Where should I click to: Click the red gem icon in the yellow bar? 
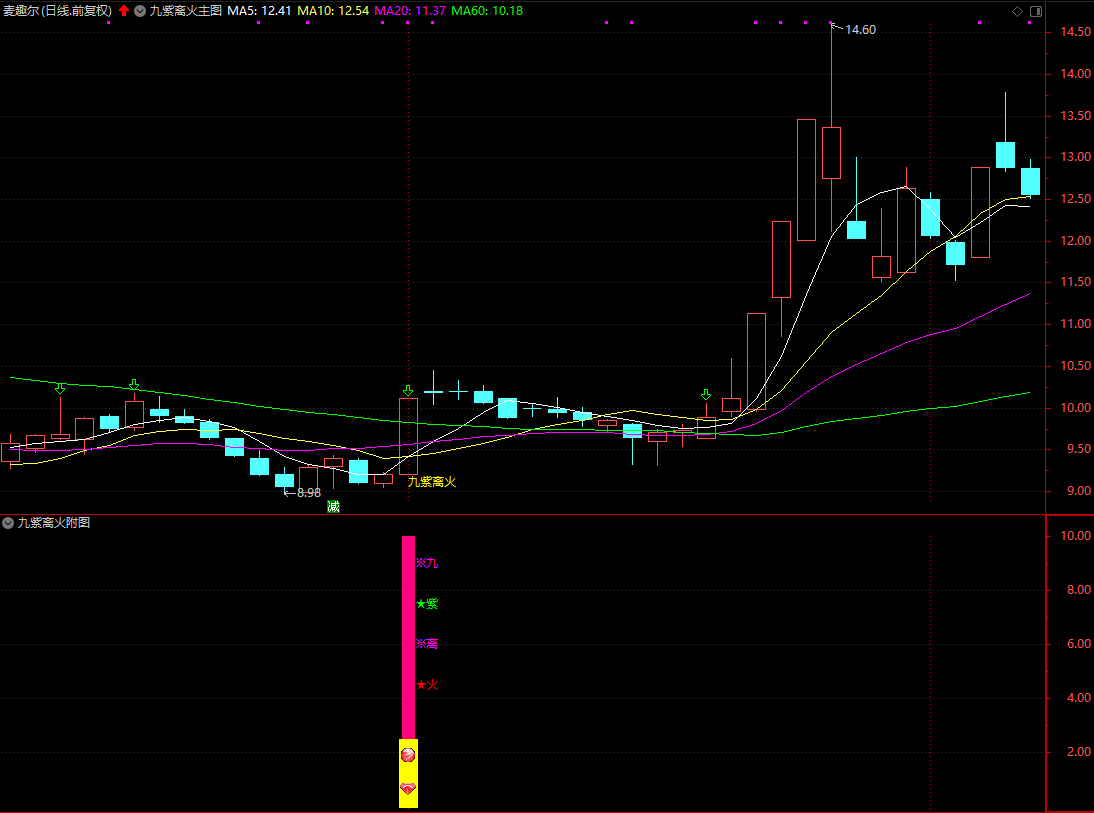(x=408, y=789)
